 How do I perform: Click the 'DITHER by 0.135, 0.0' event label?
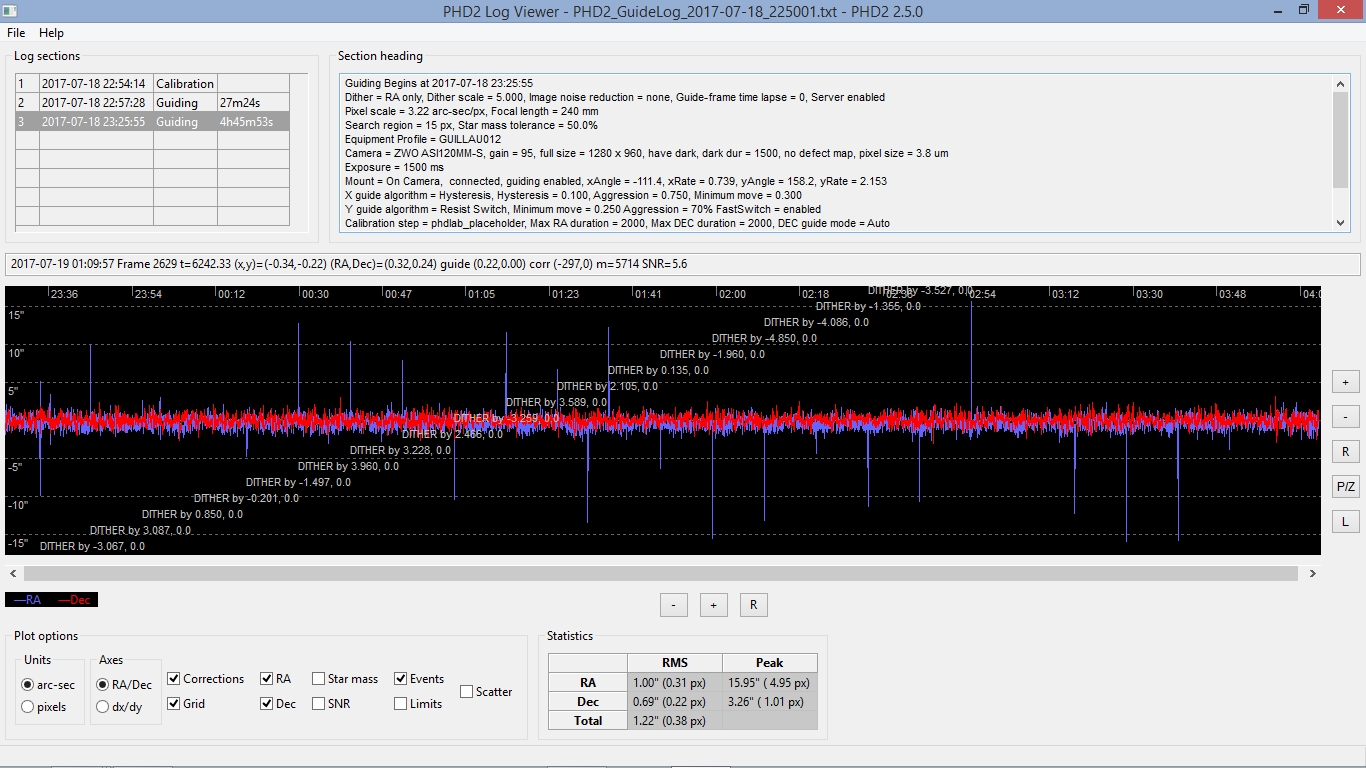658,371
